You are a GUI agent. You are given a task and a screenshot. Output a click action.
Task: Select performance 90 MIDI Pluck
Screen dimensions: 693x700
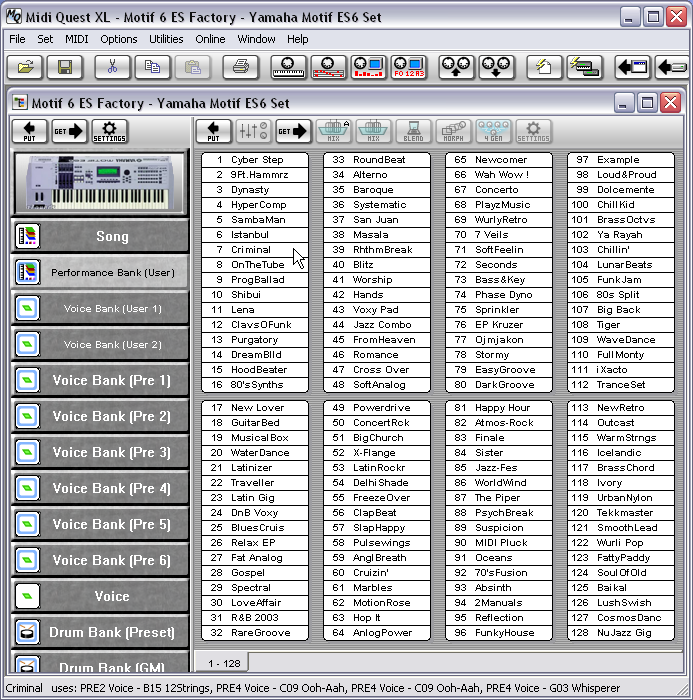pyautogui.click(x=499, y=543)
